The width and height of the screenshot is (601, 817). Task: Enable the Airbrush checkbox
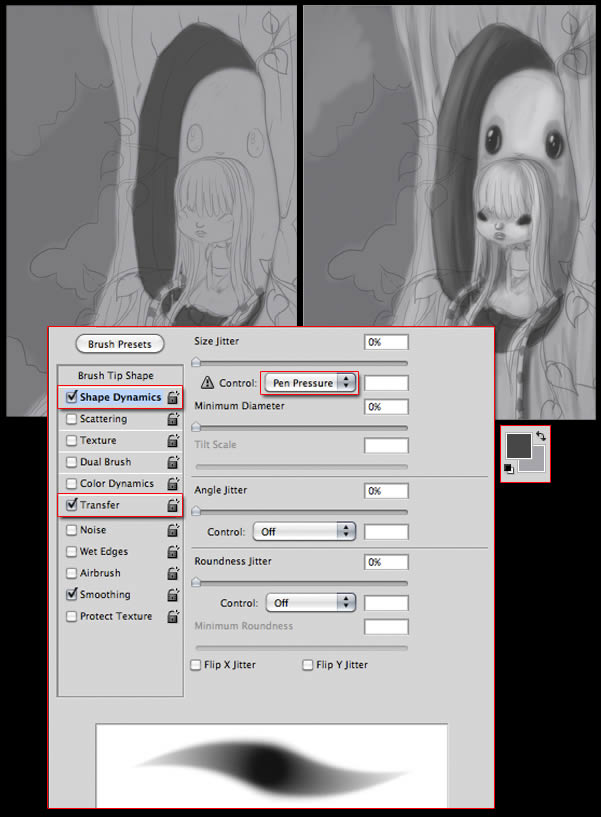71,573
